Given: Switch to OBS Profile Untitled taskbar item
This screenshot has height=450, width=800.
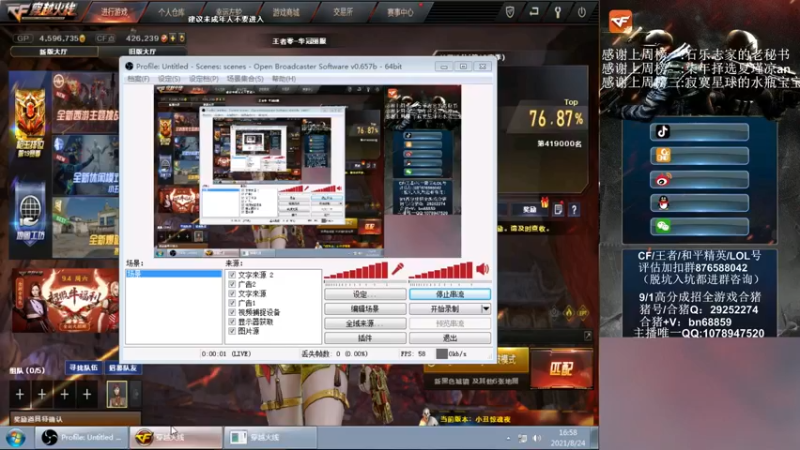Looking at the screenshot, I should point(82,437).
